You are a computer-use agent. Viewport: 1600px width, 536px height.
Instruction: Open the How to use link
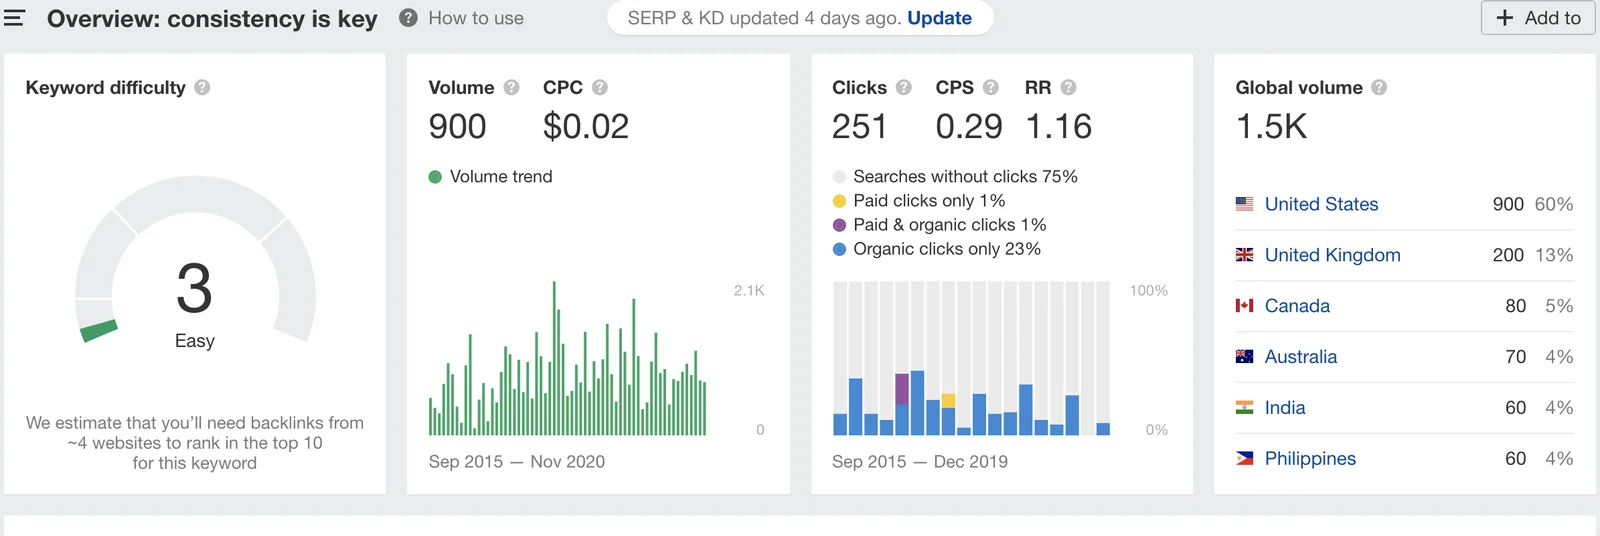476,18
